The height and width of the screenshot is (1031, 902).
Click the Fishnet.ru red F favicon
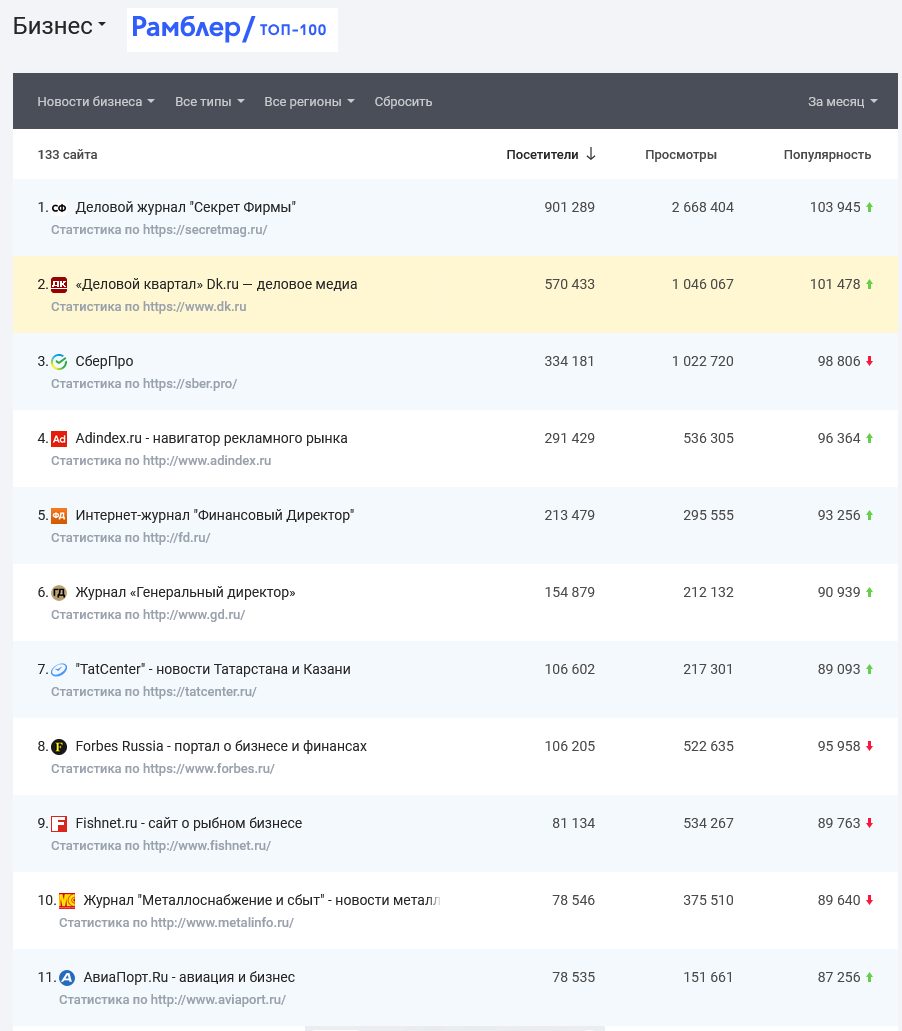tap(59, 824)
